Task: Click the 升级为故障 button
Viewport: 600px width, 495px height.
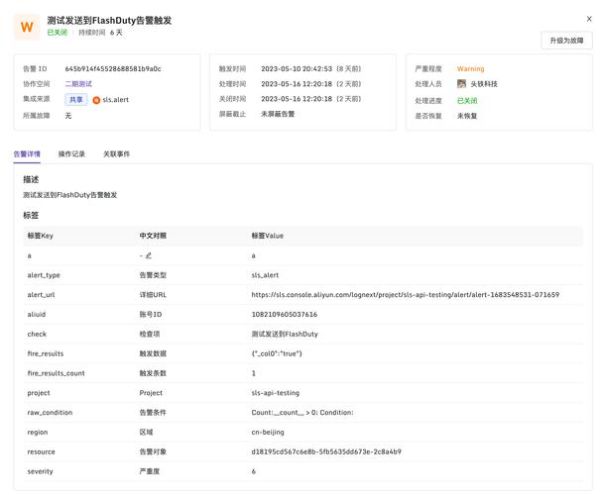Action: tap(567, 40)
